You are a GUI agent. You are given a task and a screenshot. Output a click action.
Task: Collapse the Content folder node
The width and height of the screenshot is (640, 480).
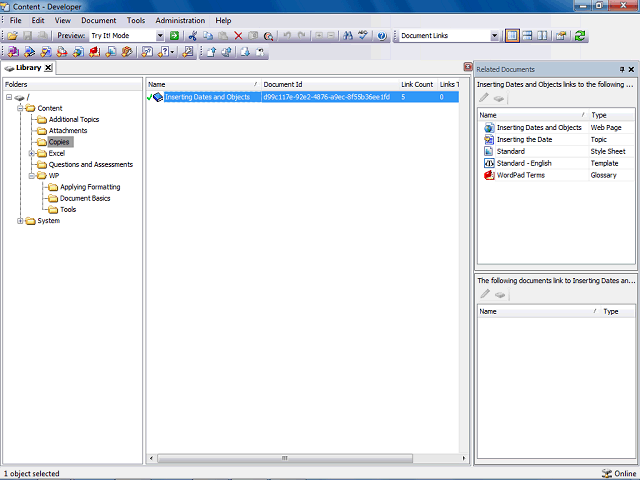click(20, 108)
